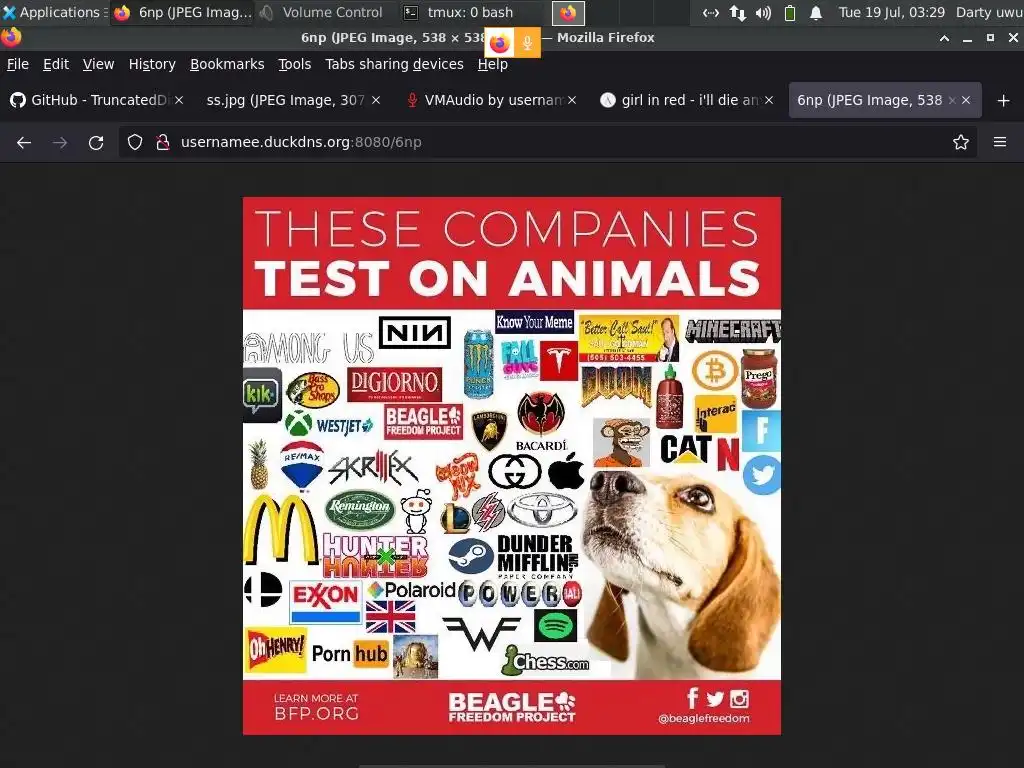
Task: Click the BFP.ORG text in the image
Action: pyautogui.click(x=316, y=713)
